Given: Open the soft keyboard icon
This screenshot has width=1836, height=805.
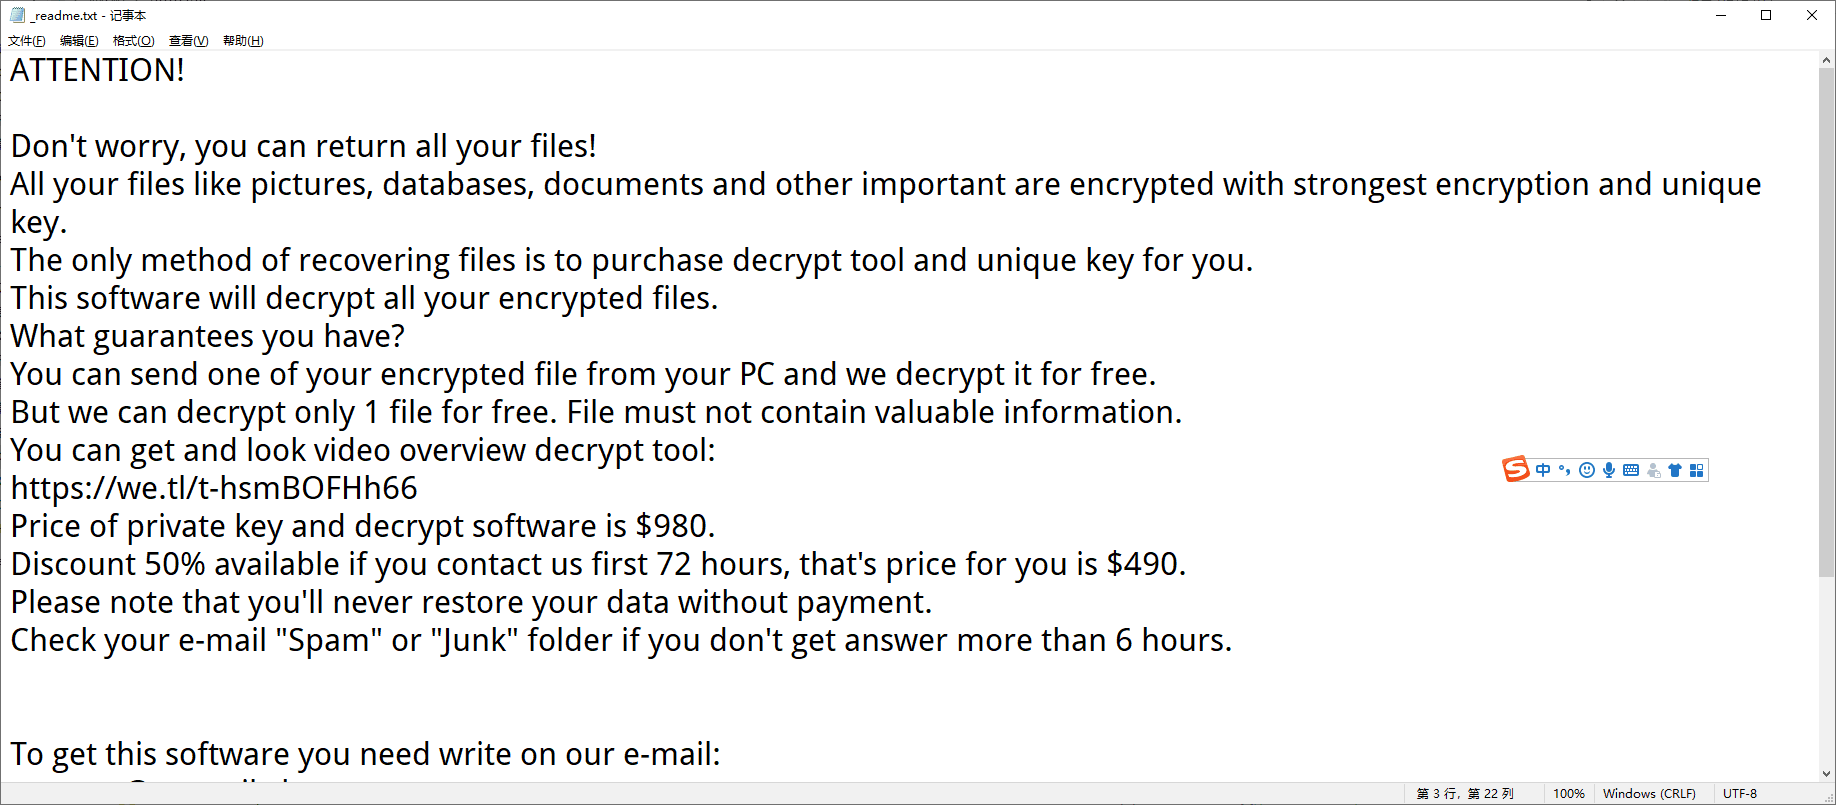Looking at the screenshot, I should pyautogui.click(x=1631, y=470).
